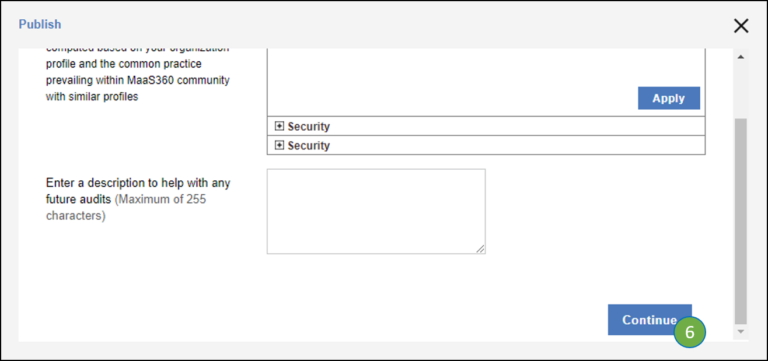
Task: Click the 'with similar profiles' text line
Action: point(92,96)
